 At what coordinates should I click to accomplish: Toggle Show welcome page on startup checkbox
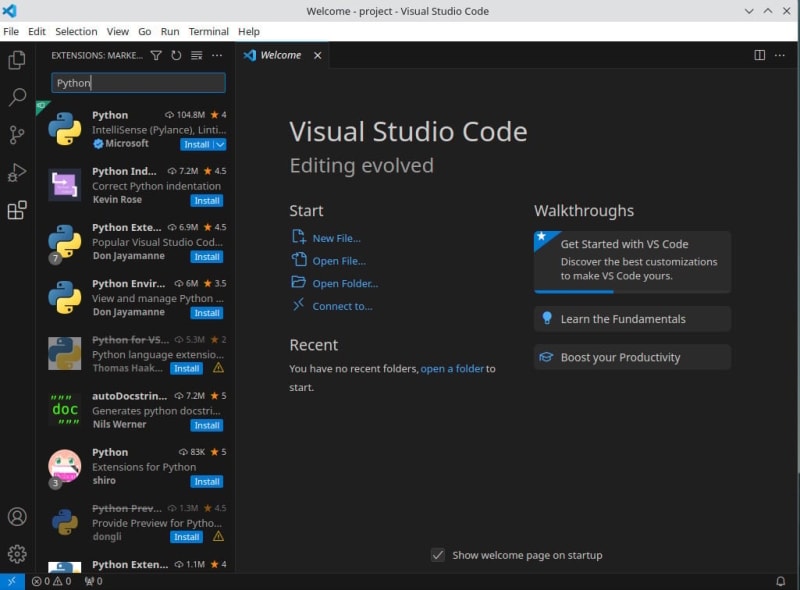click(x=438, y=555)
